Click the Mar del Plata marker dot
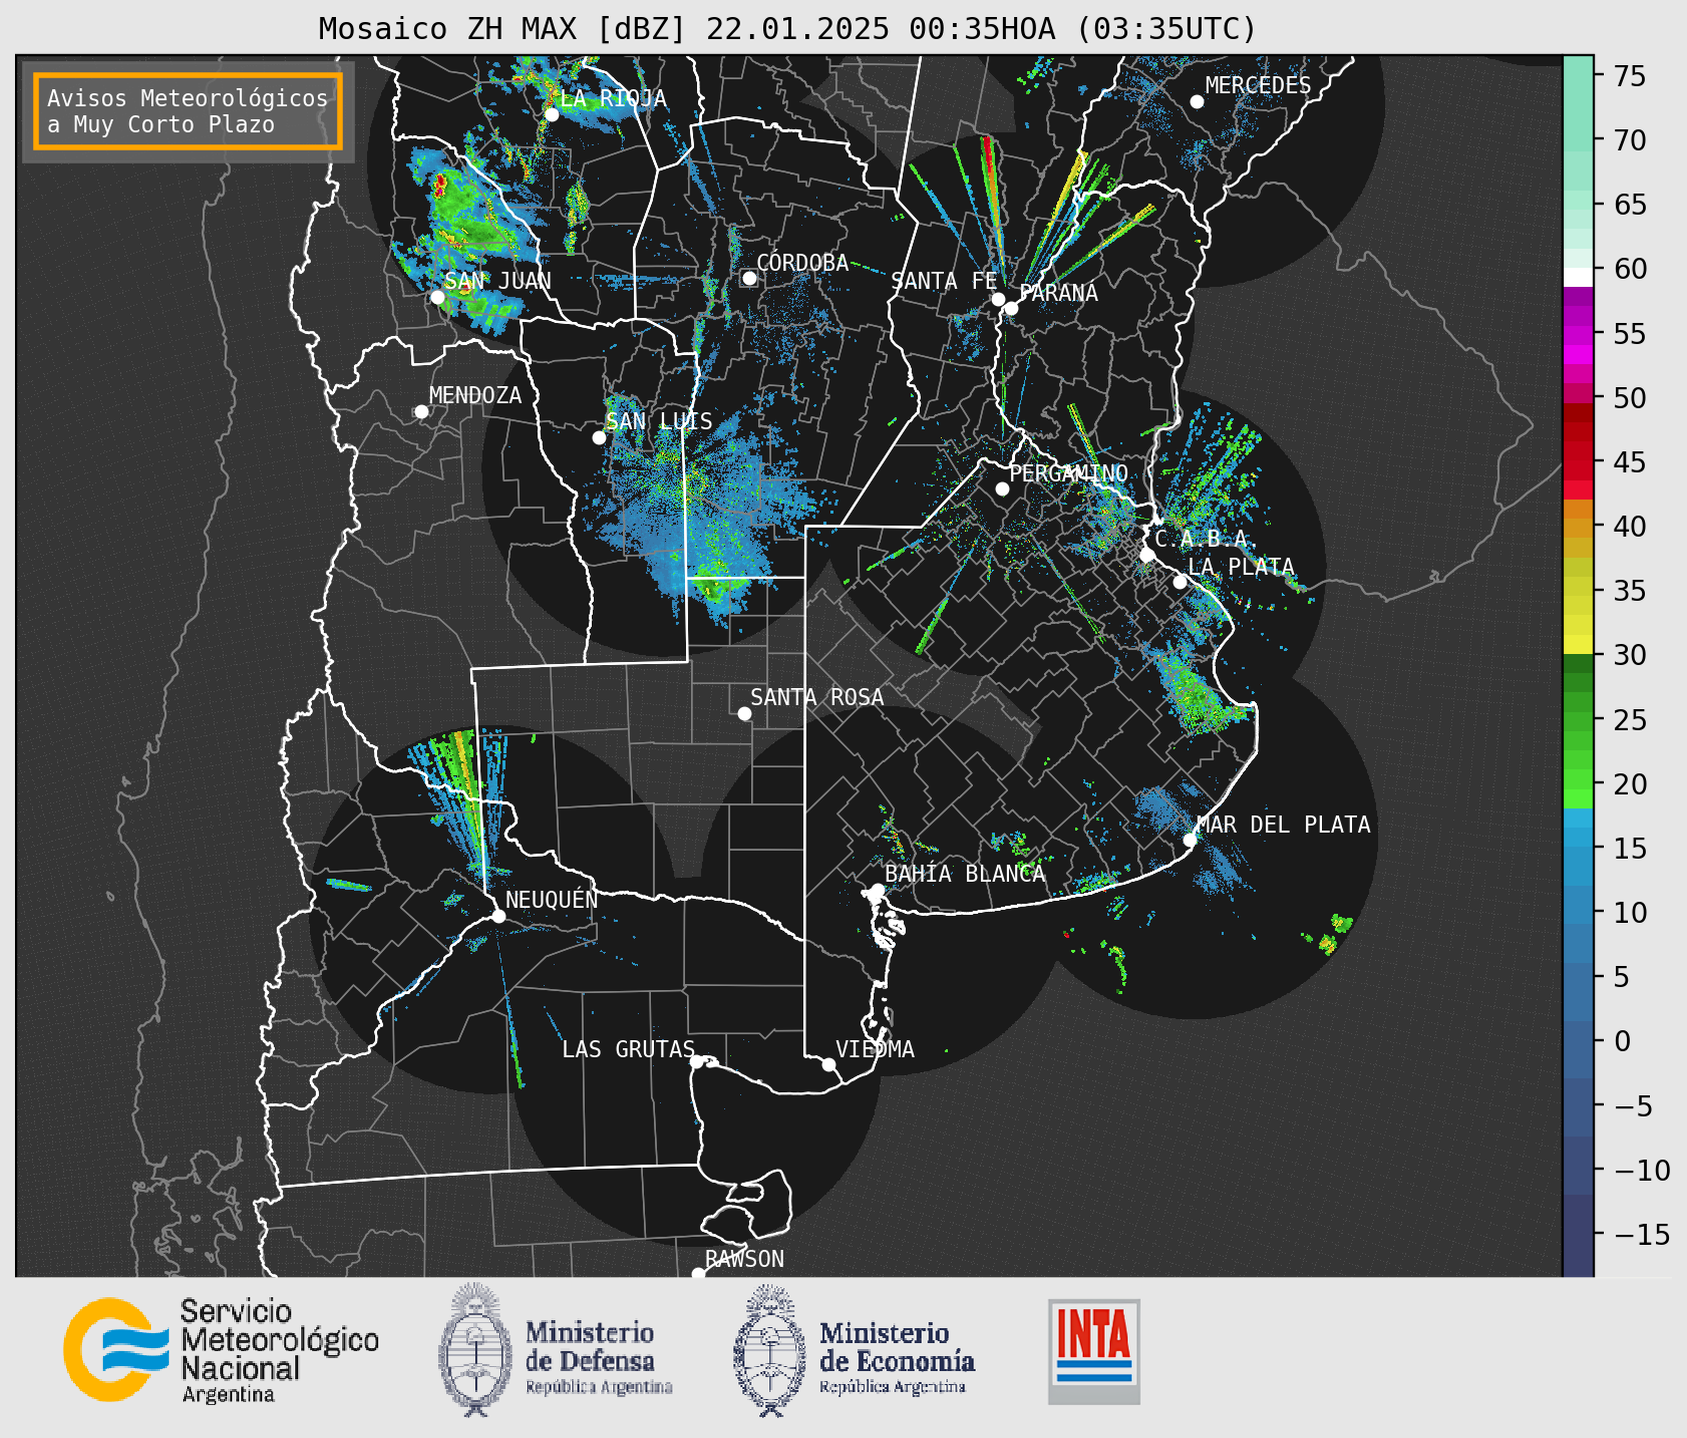This screenshot has width=1687, height=1438. point(1190,839)
